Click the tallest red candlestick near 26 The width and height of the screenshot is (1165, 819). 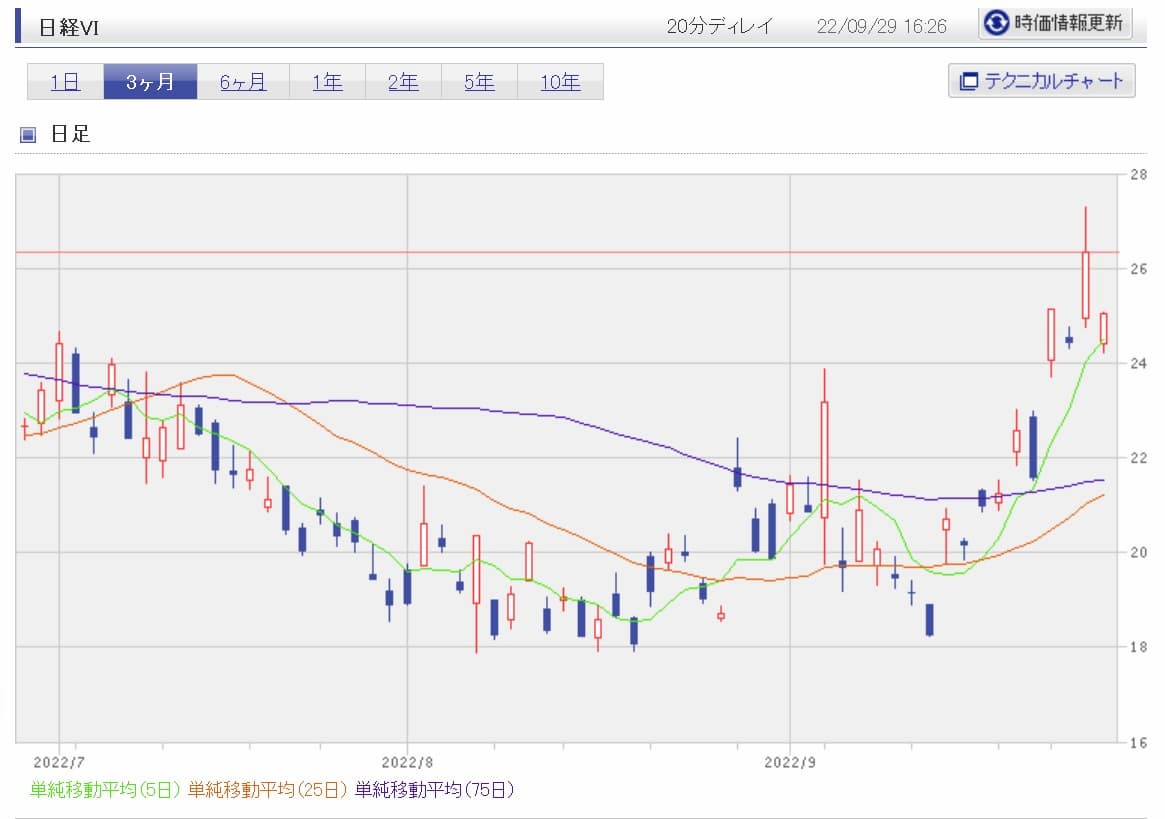click(1085, 284)
